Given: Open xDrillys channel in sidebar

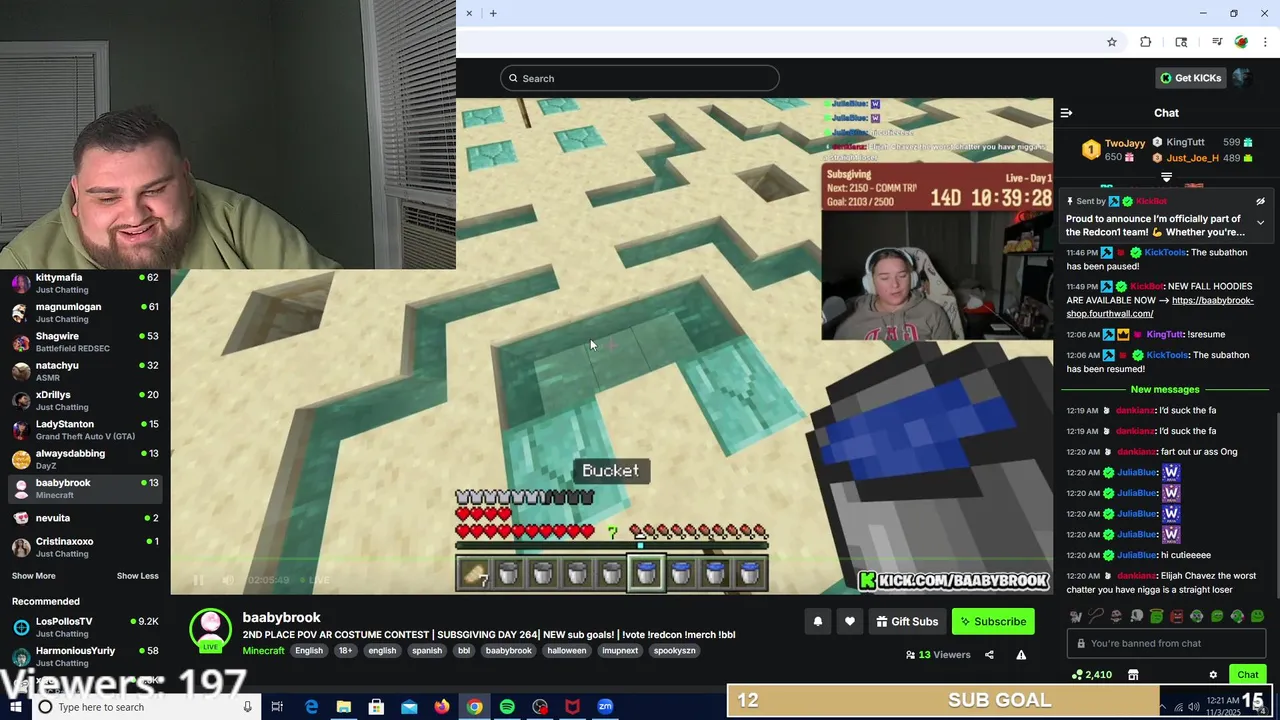Looking at the screenshot, I should pyautogui.click(x=85, y=401).
